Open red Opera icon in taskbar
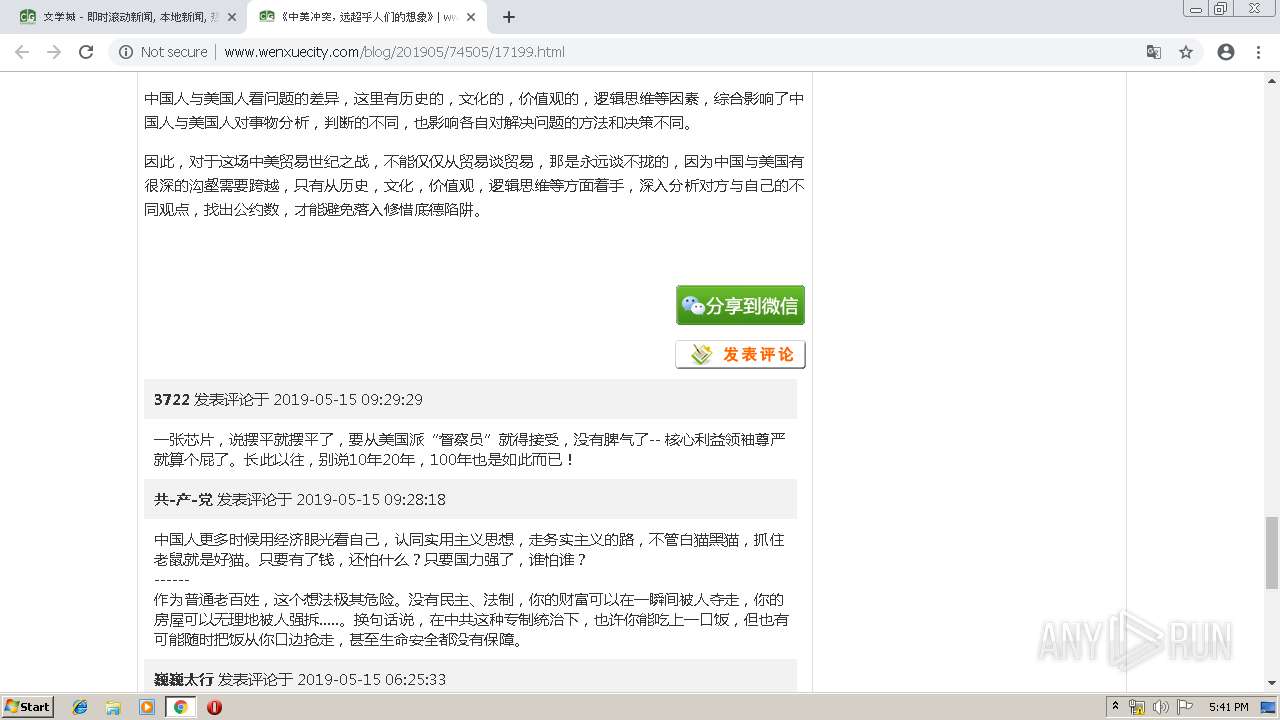 point(214,707)
